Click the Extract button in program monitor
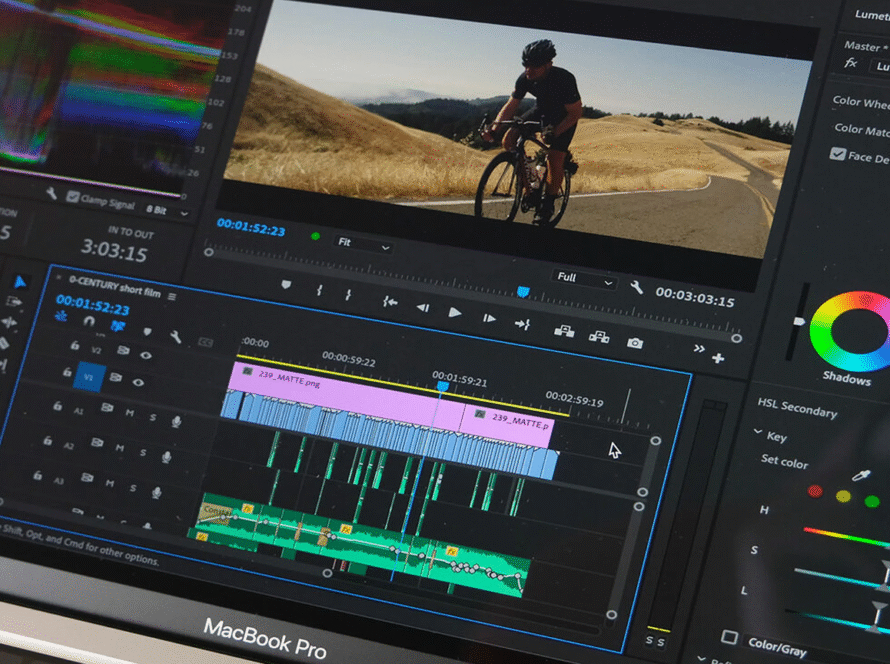890x664 pixels. click(x=599, y=337)
